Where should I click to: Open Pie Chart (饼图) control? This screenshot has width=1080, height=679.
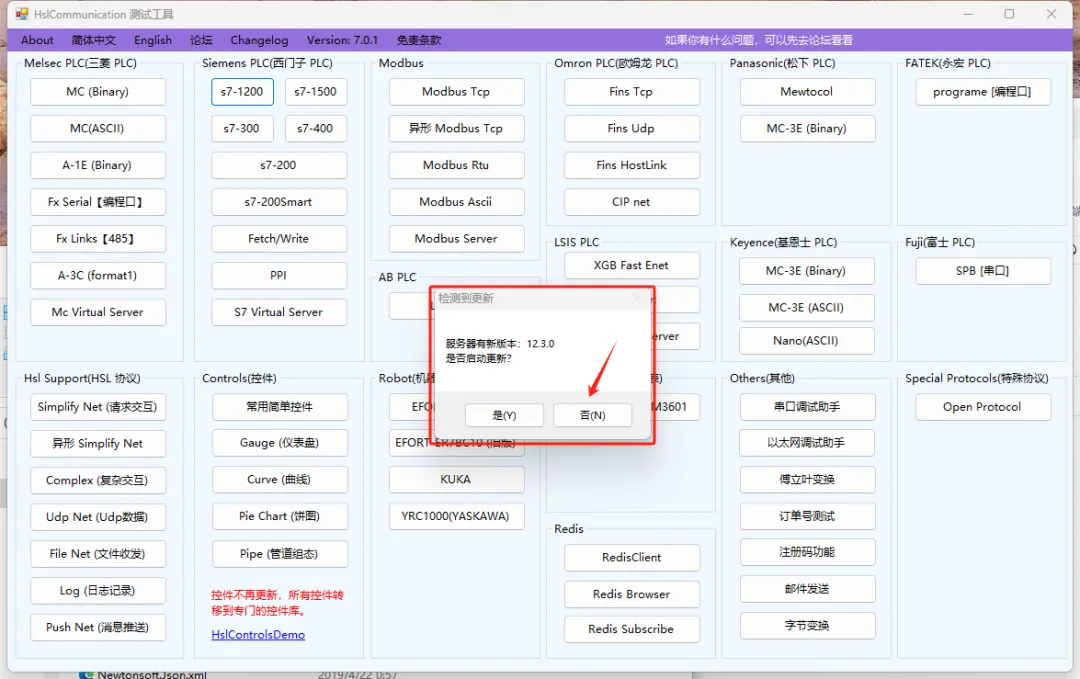[x=280, y=516]
